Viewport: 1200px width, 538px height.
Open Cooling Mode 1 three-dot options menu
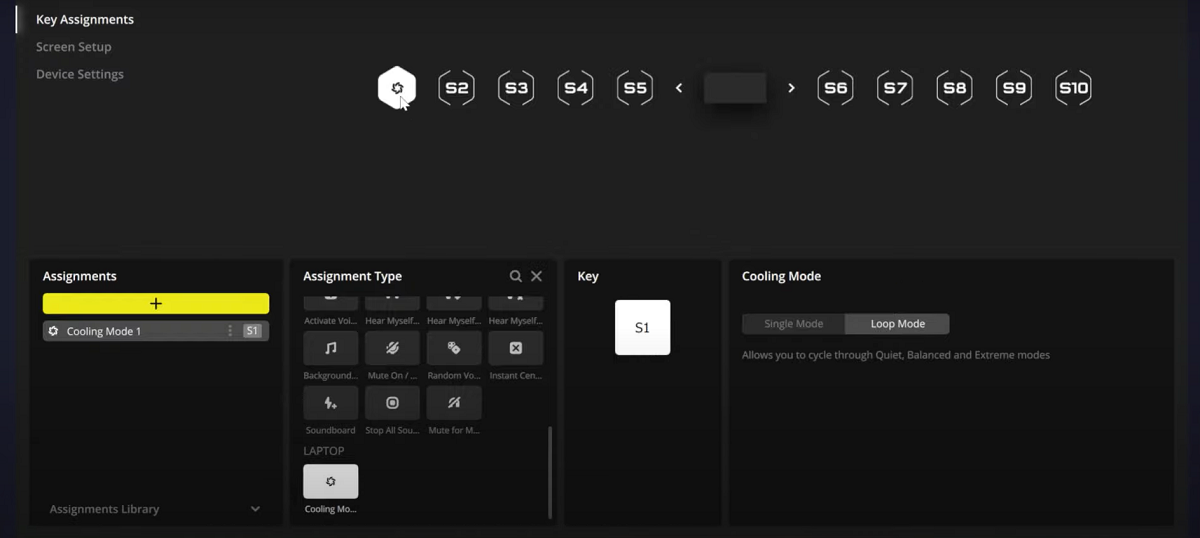click(x=230, y=331)
